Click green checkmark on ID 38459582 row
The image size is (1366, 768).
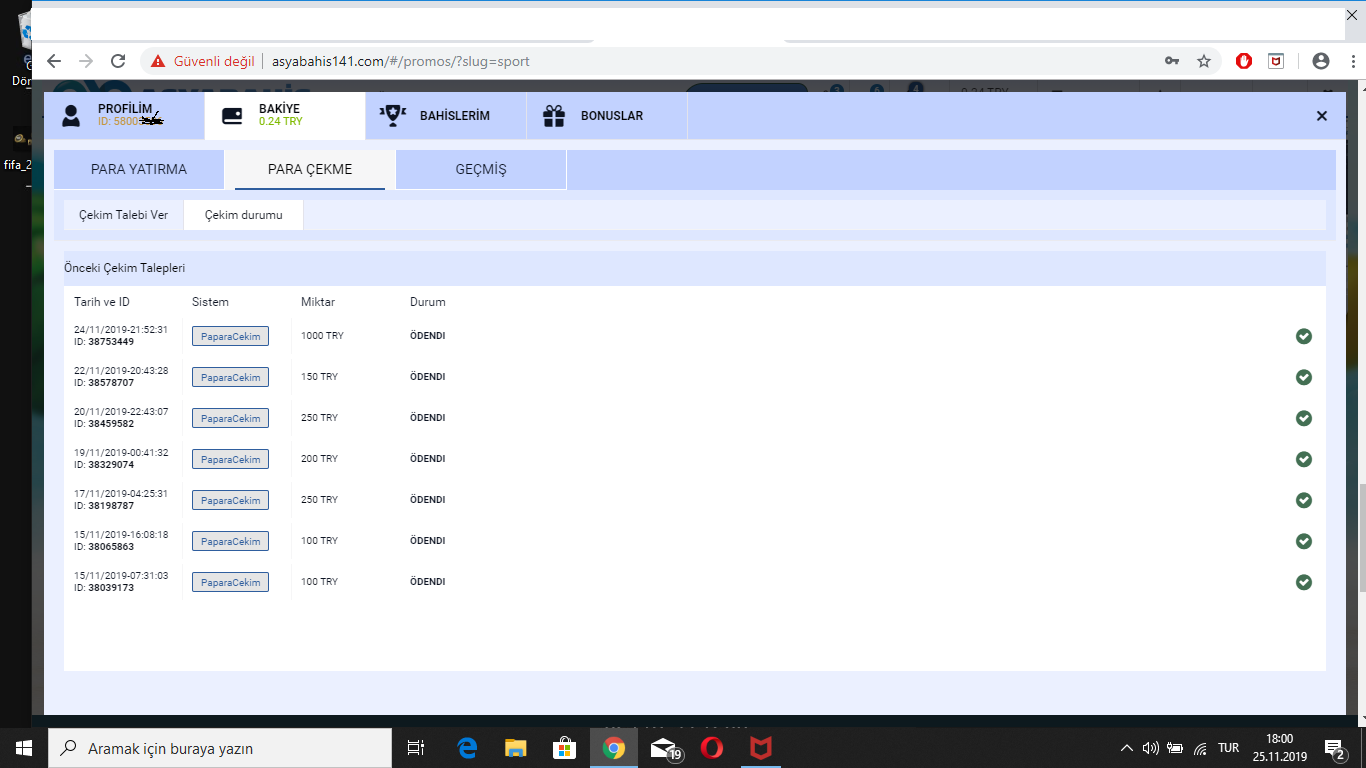coord(1304,418)
